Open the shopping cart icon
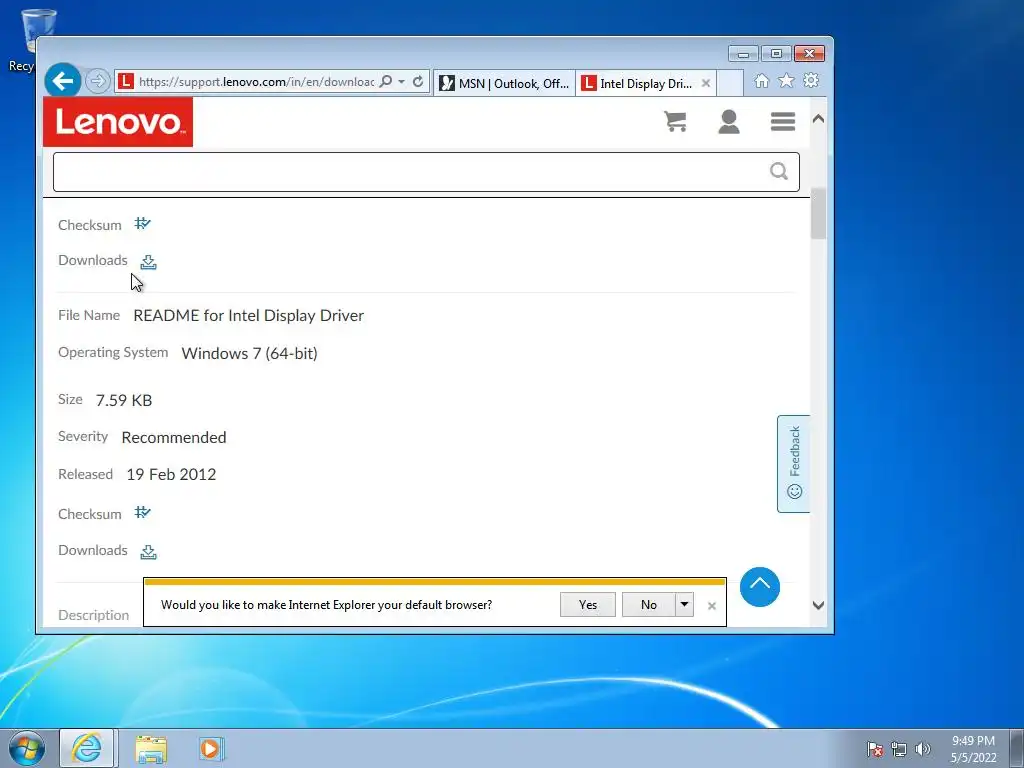Image resolution: width=1024 pixels, height=768 pixels. 675,121
